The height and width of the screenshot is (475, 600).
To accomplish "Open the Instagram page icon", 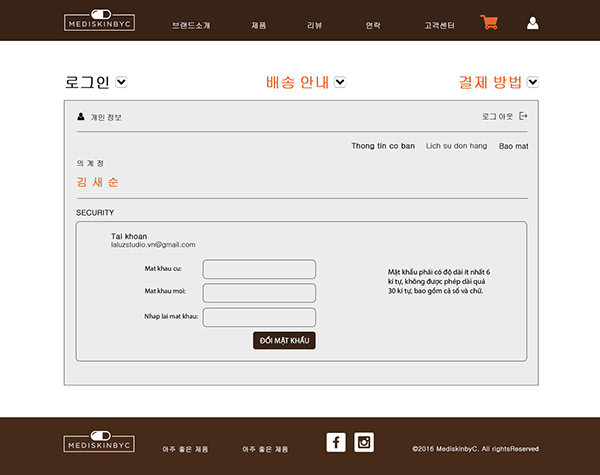I will (364, 442).
